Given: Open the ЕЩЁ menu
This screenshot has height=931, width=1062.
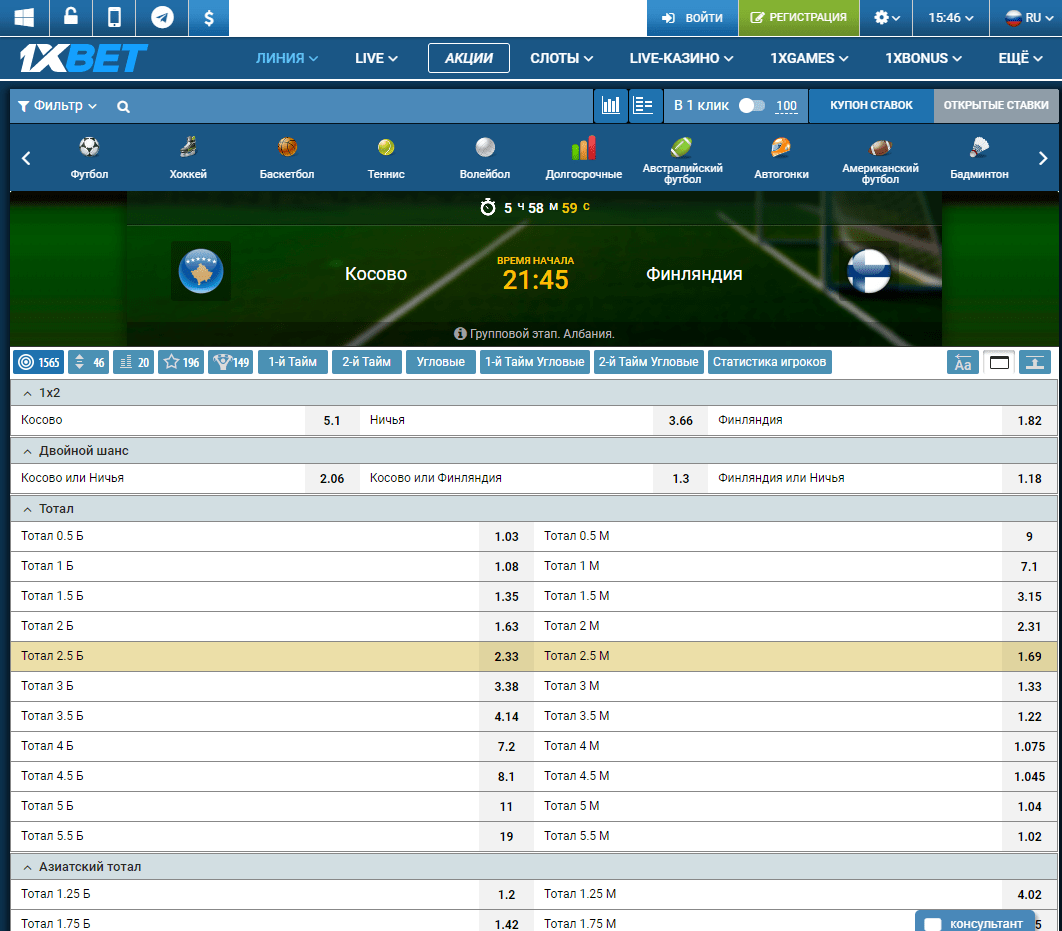Looking at the screenshot, I should pyautogui.click(x=1020, y=58).
